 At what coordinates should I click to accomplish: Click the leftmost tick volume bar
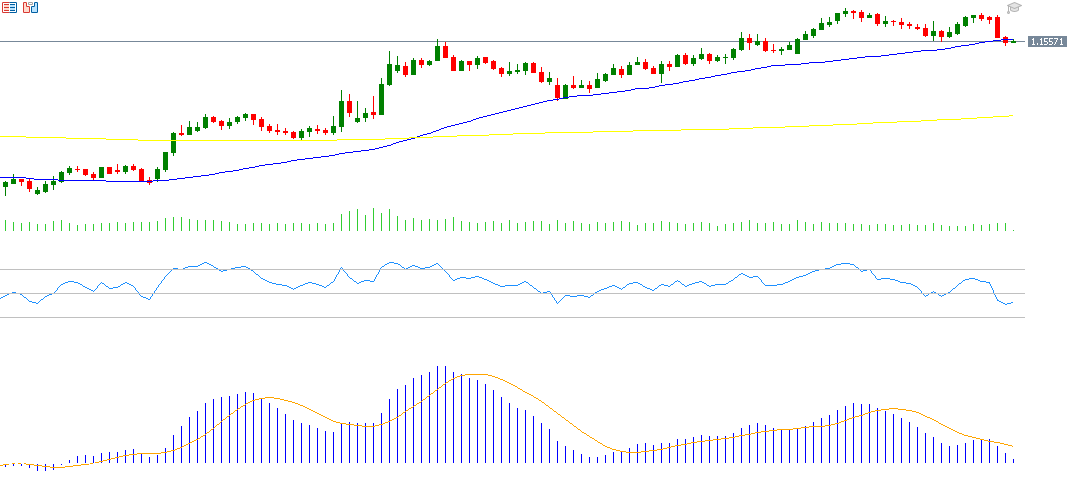(5, 225)
